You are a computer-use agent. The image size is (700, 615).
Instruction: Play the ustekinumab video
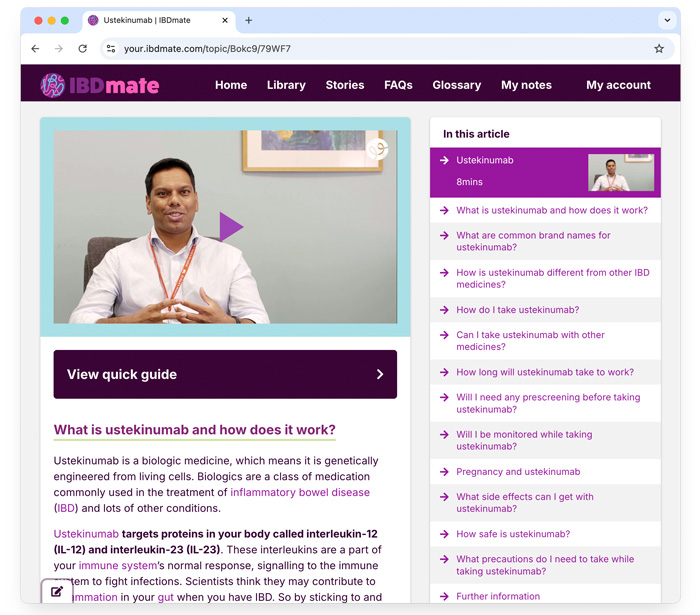point(231,227)
